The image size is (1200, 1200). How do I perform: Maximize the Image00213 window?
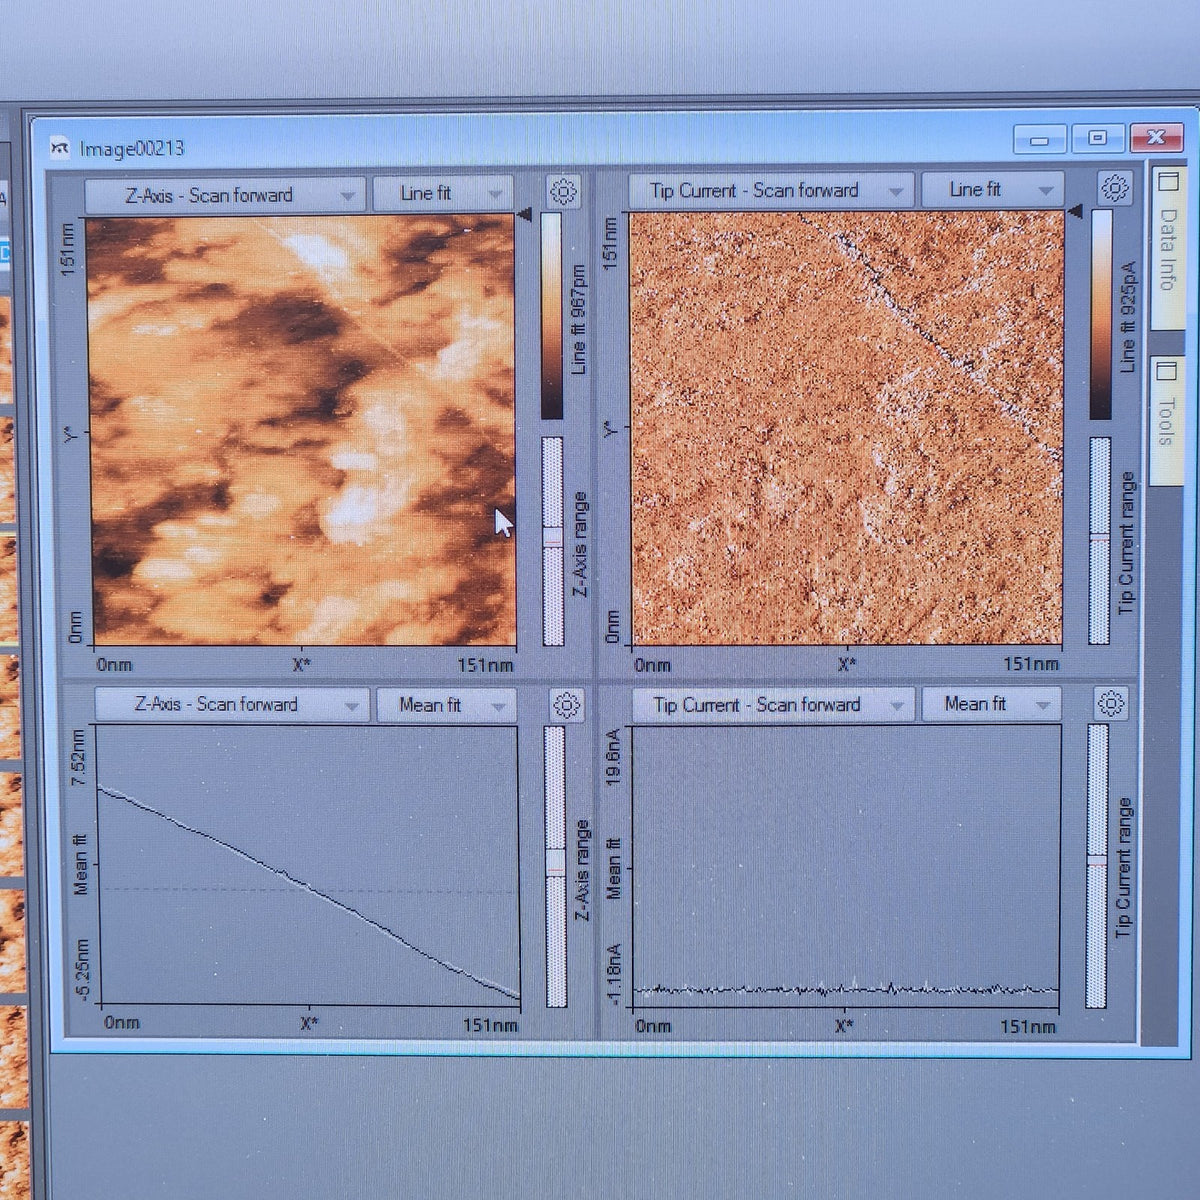pyautogui.click(x=1098, y=138)
